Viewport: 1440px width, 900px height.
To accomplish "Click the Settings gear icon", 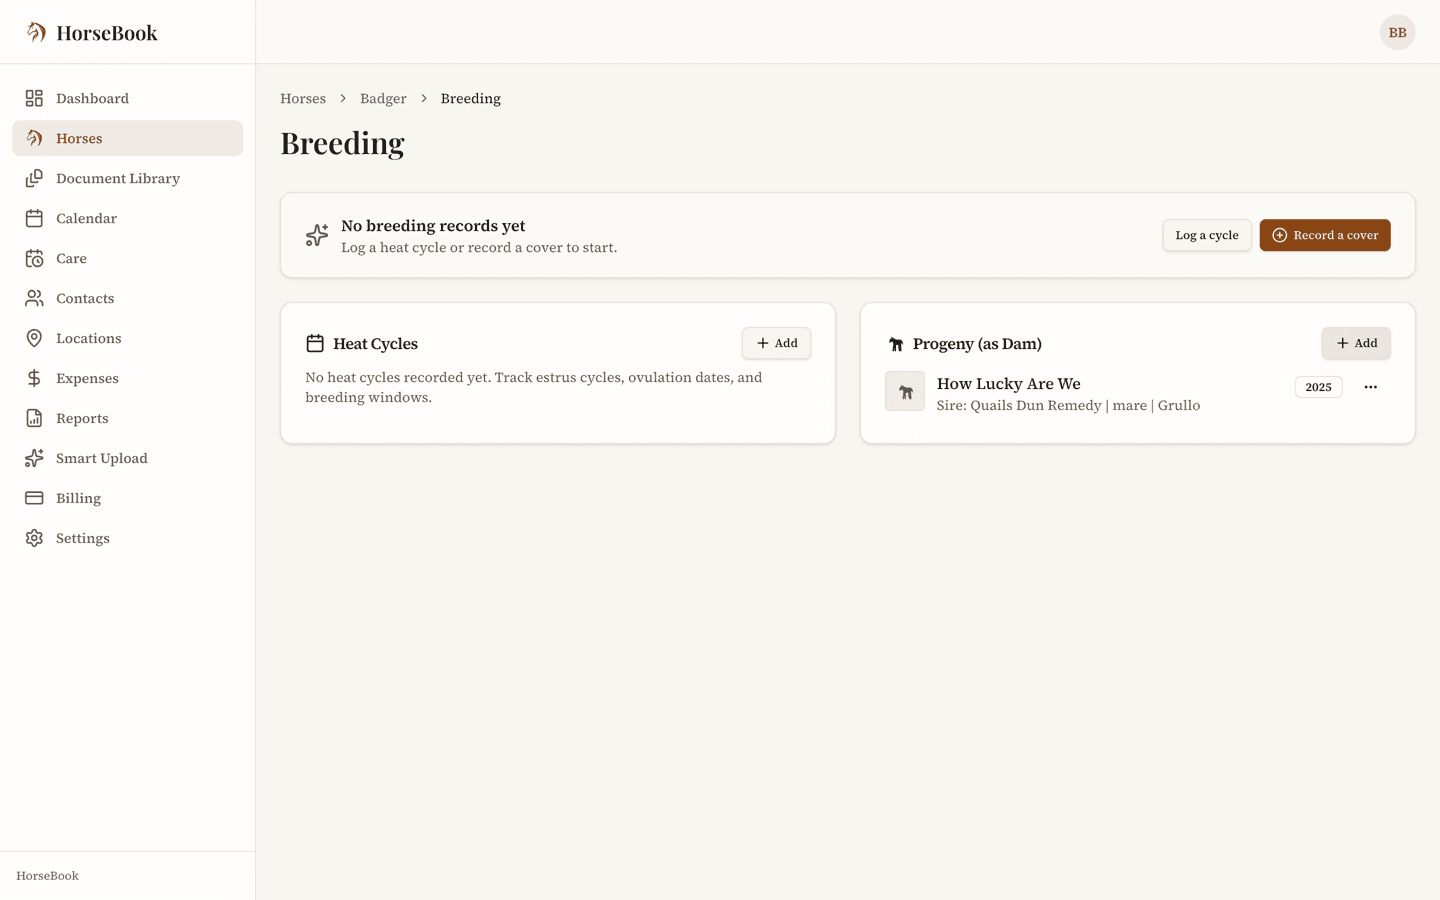I will tap(34, 538).
